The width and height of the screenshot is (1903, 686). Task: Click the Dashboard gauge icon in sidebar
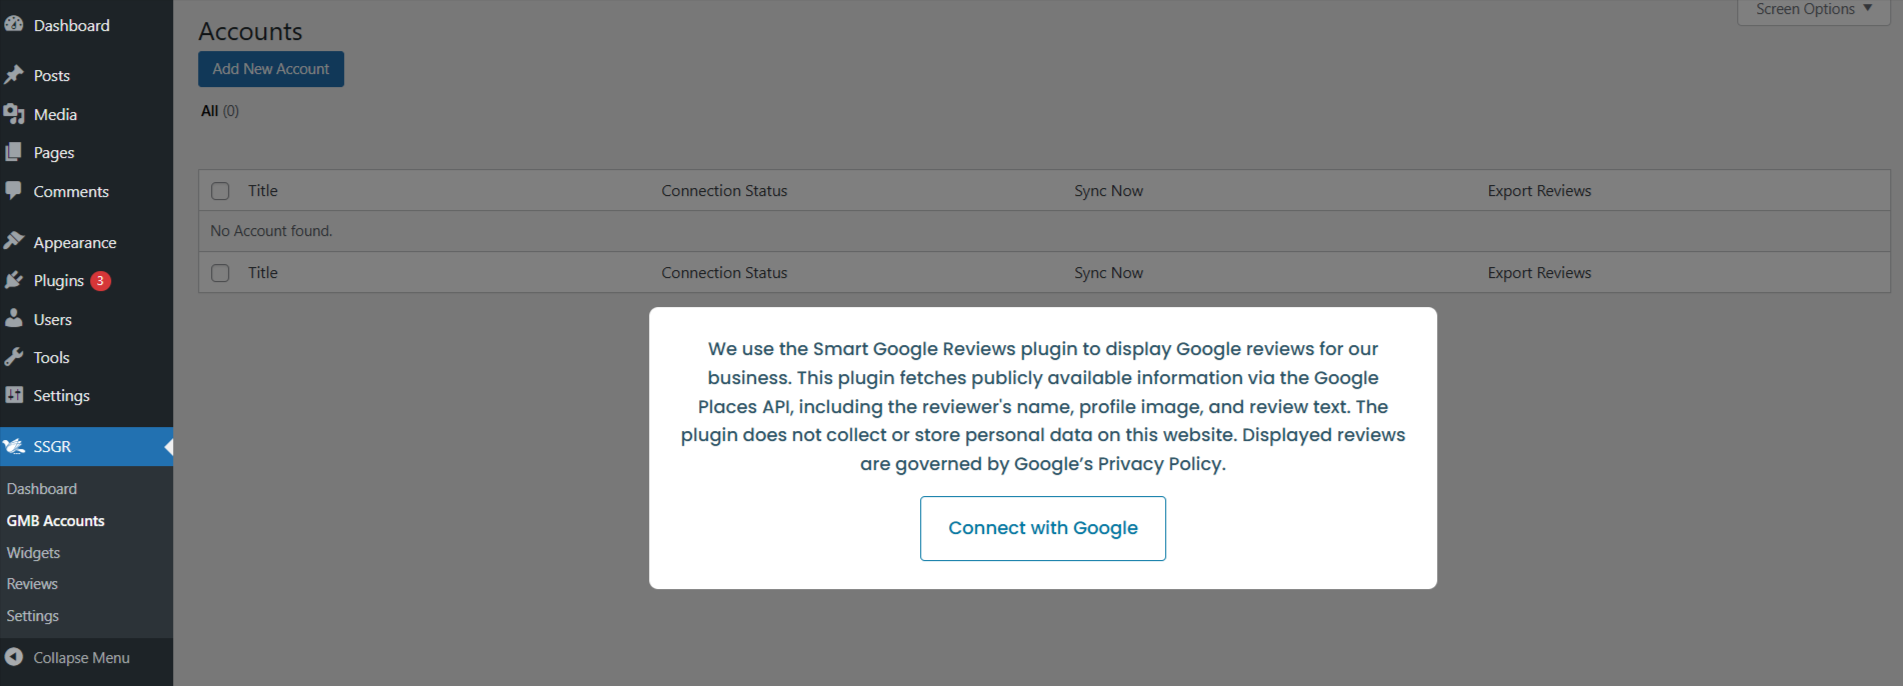14,24
